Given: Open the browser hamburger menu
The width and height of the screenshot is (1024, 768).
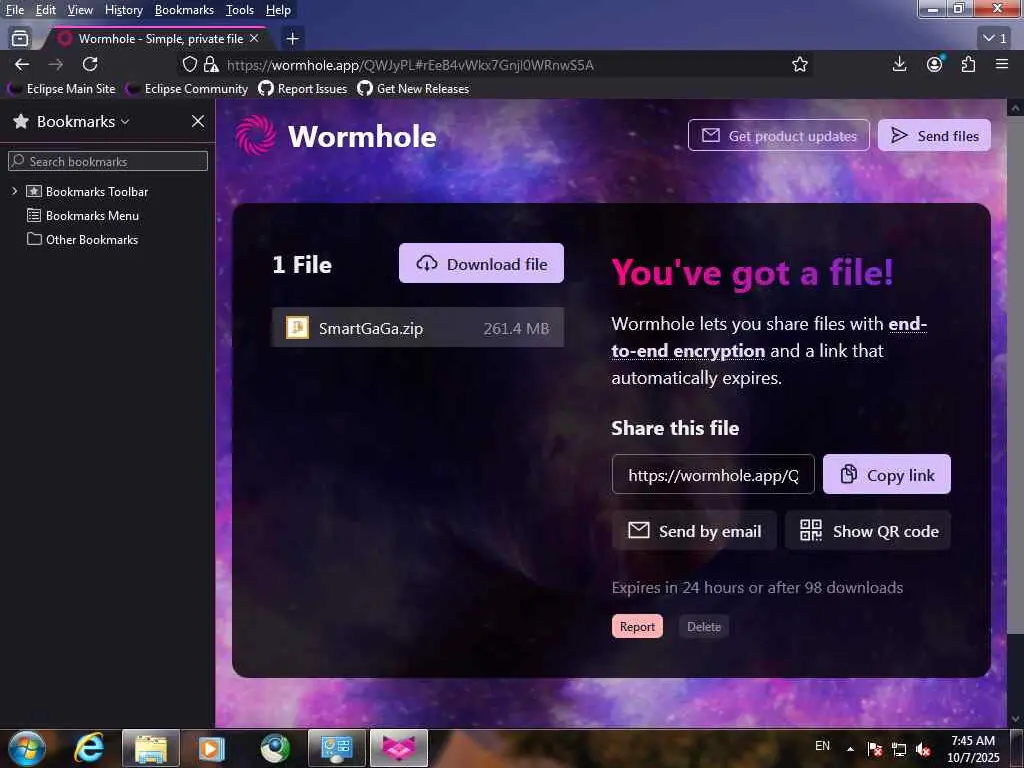Looking at the screenshot, I should 1002,64.
